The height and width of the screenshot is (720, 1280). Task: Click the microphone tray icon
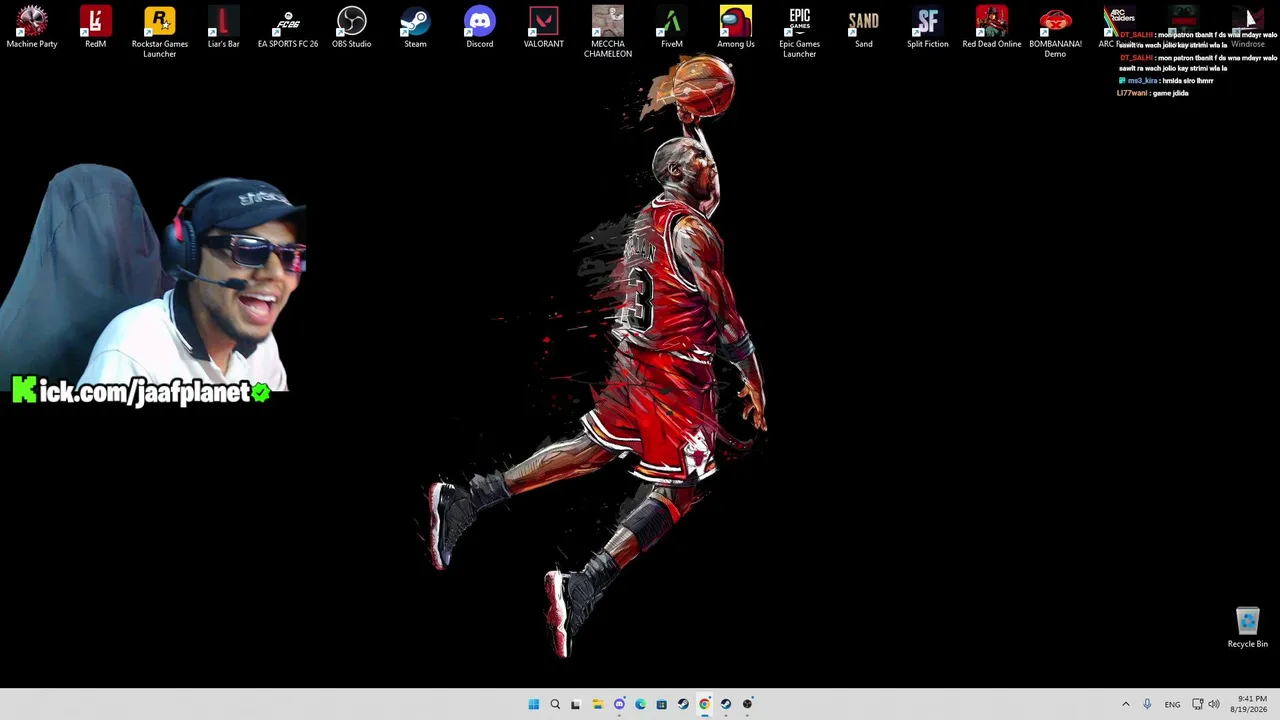click(1147, 704)
